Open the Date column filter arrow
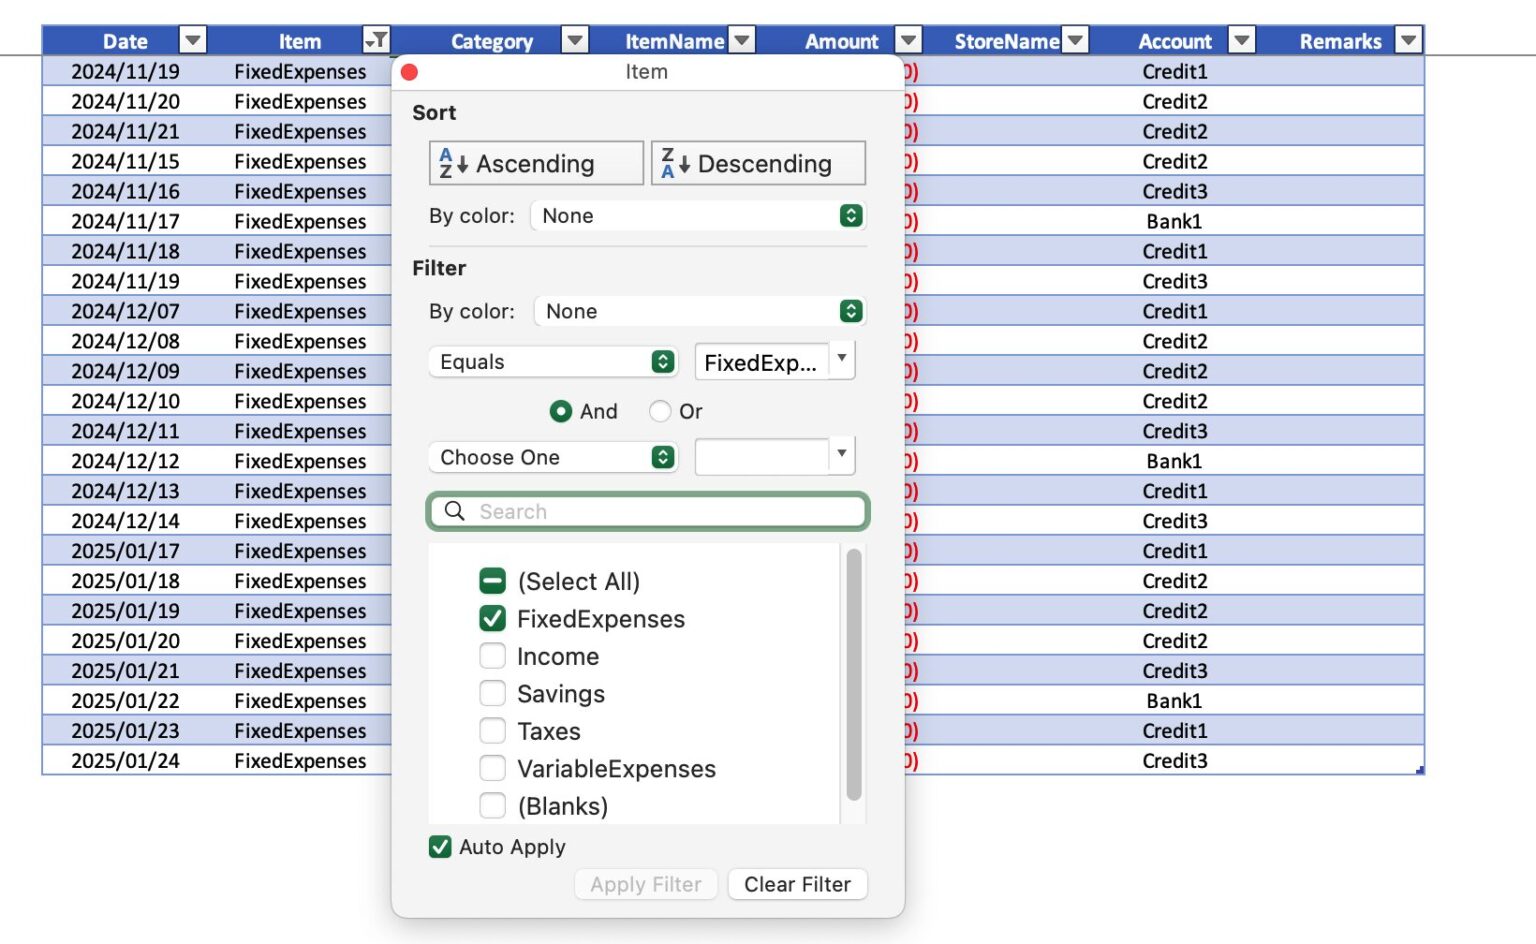Image resolution: width=1536 pixels, height=944 pixels. click(190, 40)
